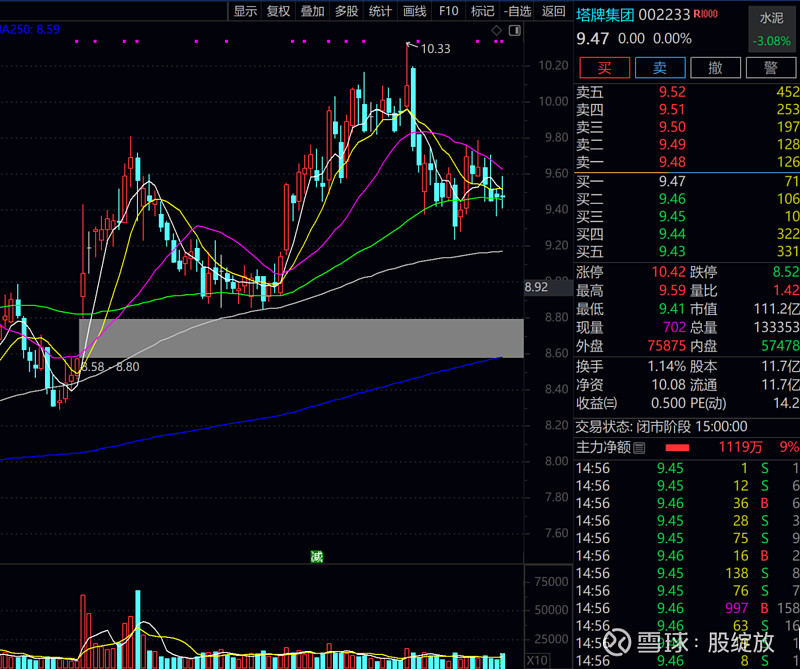Open the 多股 multi-stock view menu
Screen dimensions: 800x669
pos(346,11)
